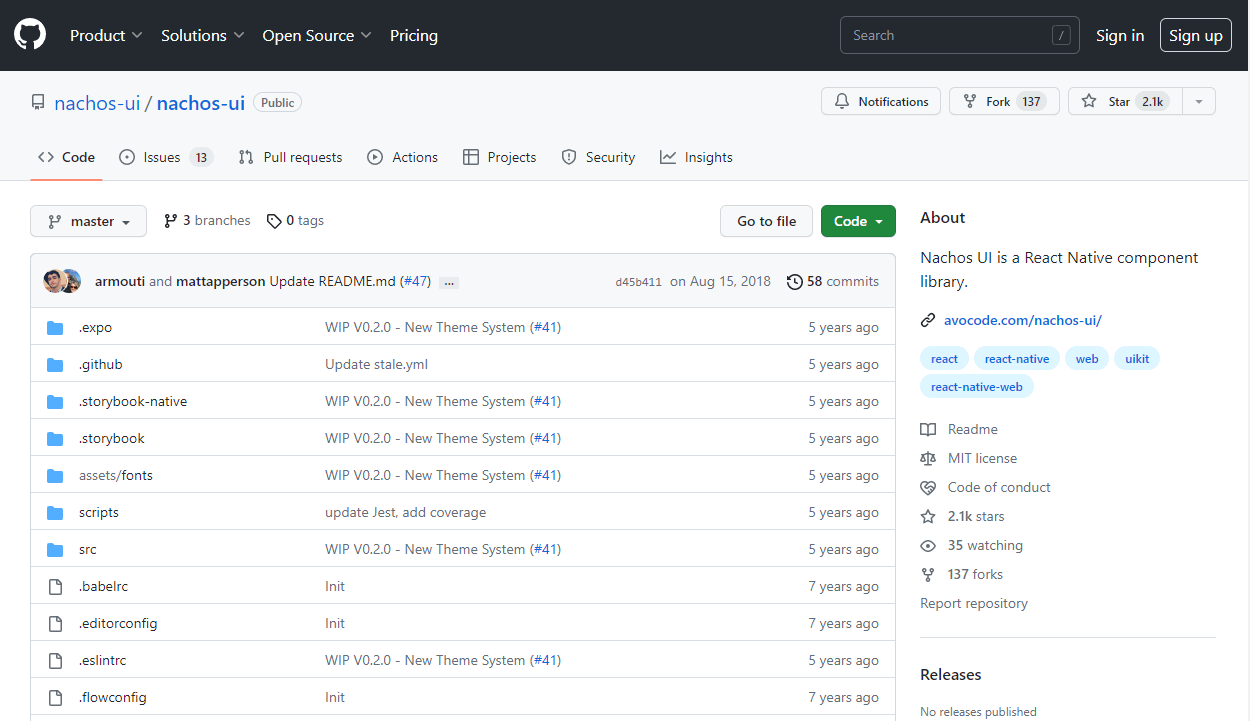
Task: Click the GitHub octocat logo
Action: pyautogui.click(x=30, y=35)
